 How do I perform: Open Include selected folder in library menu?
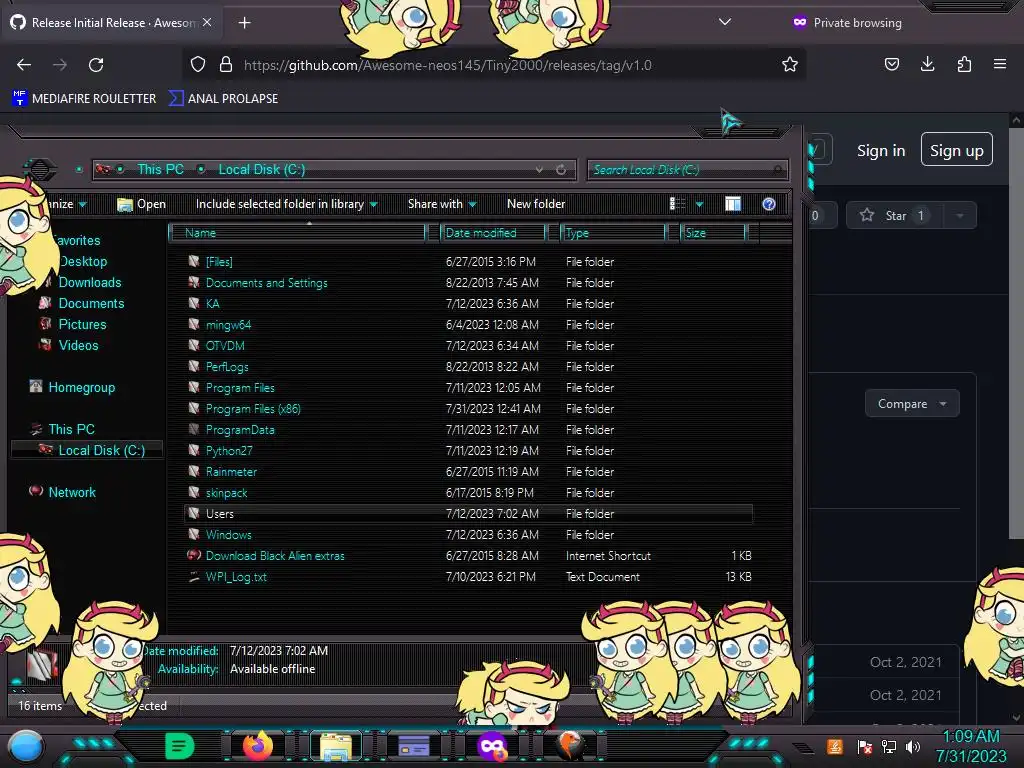tap(286, 204)
